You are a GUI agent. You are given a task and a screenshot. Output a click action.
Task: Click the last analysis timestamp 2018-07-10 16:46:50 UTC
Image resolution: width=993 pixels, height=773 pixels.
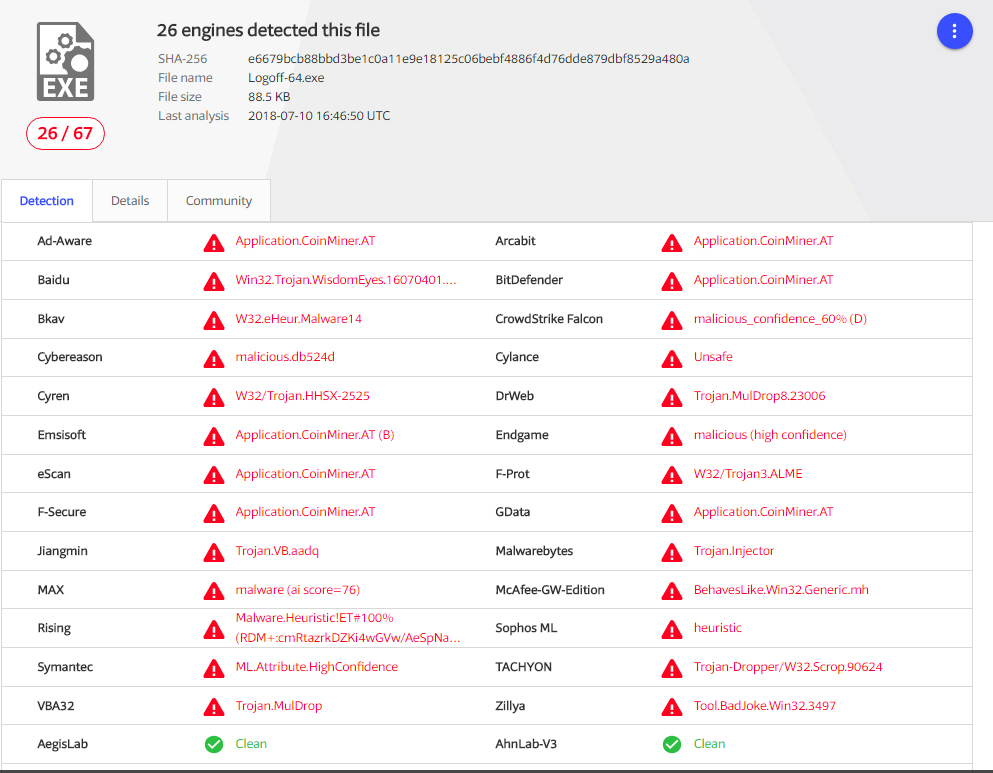tap(319, 116)
